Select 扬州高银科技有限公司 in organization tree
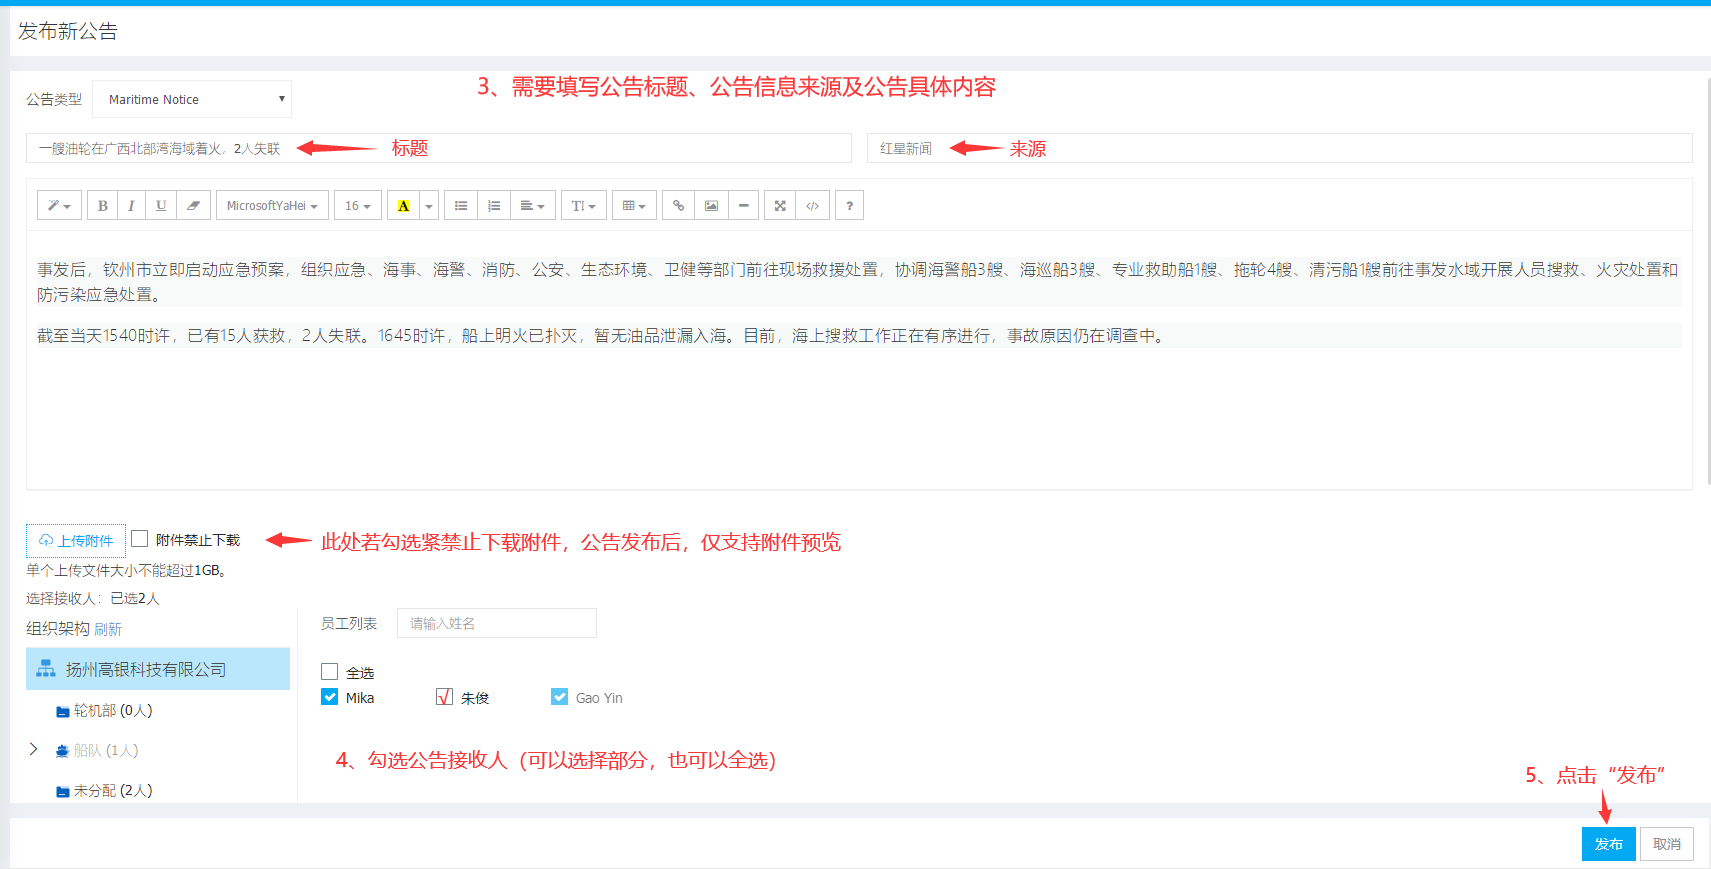The image size is (1711, 869). point(158,669)
